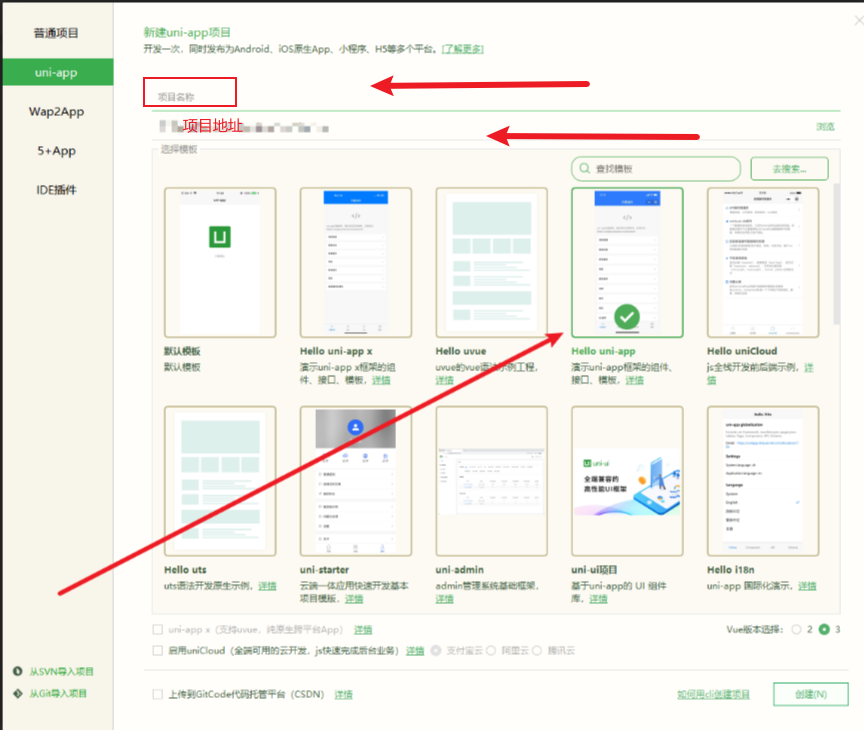The width and height of the screenshot is (864, 730).
Task: Click the 浏览 browse link
Action: [825, 127]
